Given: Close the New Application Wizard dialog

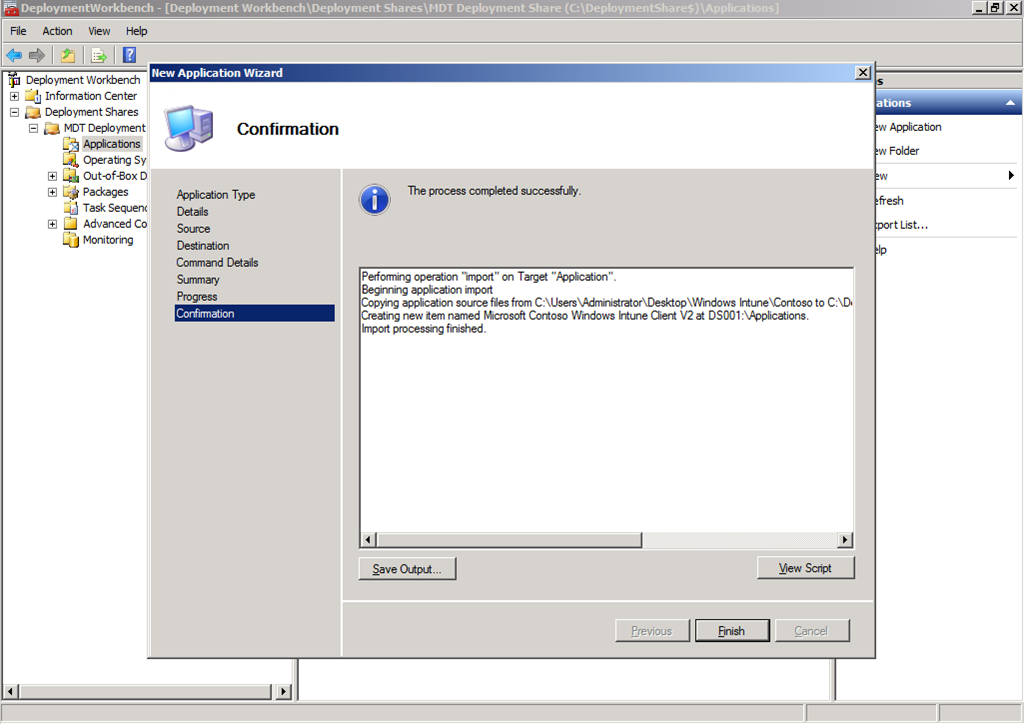Looking at the screenshot, I should 863,73.
